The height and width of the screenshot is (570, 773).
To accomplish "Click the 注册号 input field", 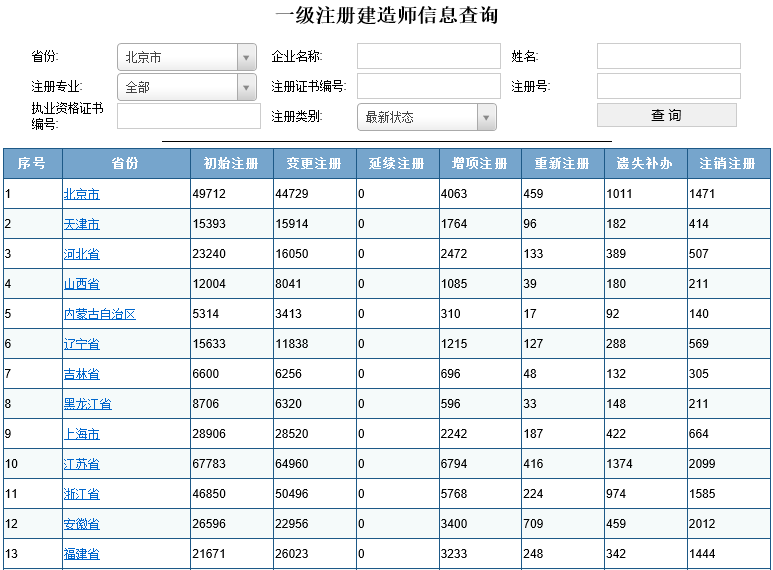I will [x=668, y=86].
